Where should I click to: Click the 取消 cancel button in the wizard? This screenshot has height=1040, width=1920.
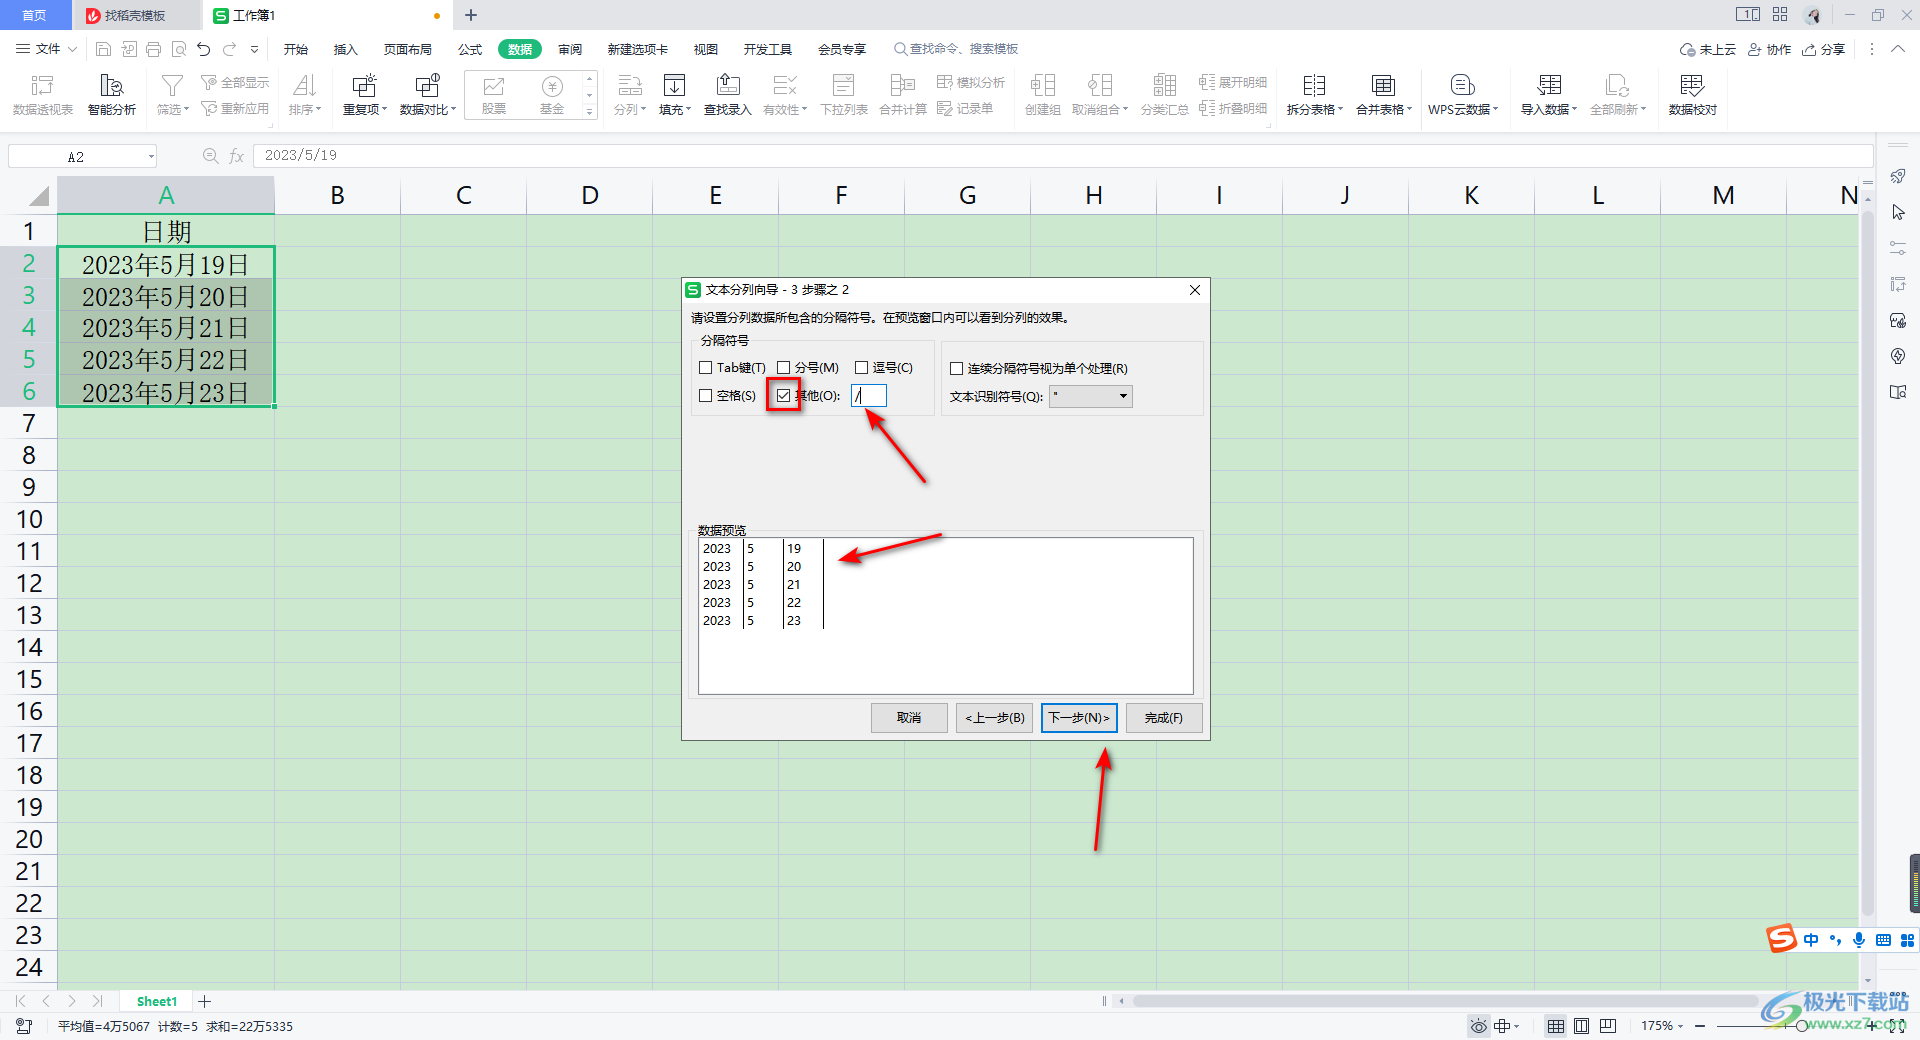[909, 718]
